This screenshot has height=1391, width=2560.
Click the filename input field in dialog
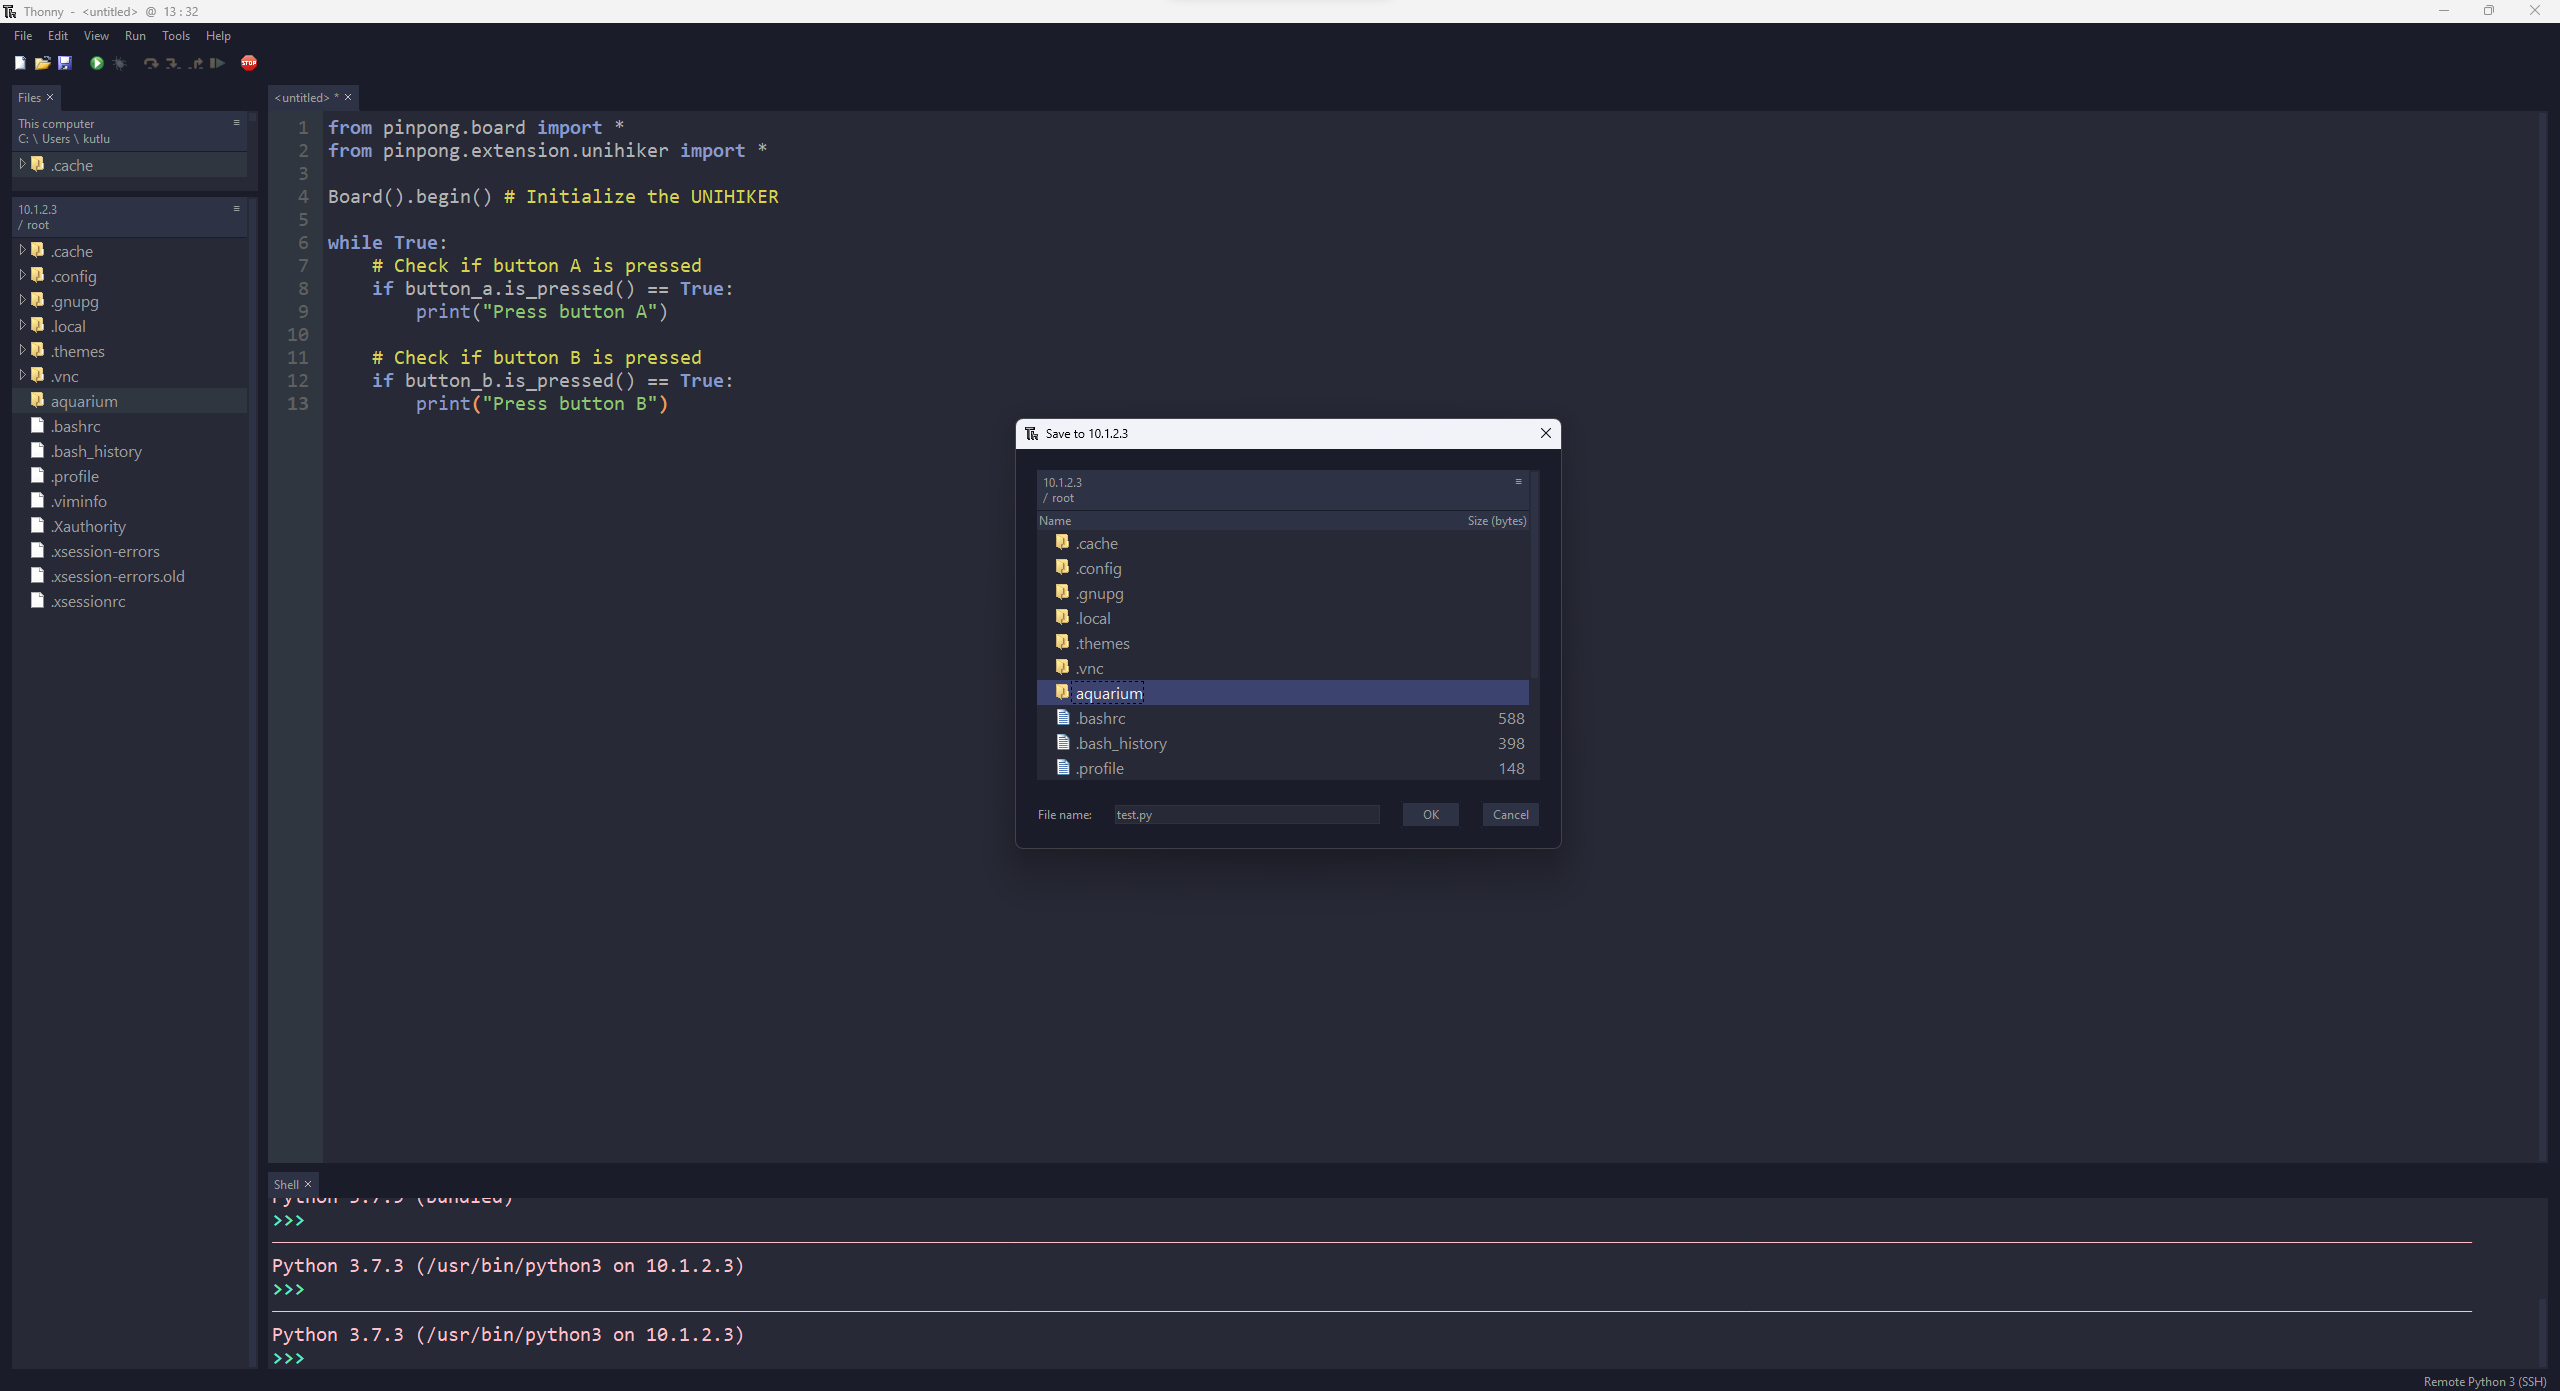pyautogui.click(x=1245, y=814)
